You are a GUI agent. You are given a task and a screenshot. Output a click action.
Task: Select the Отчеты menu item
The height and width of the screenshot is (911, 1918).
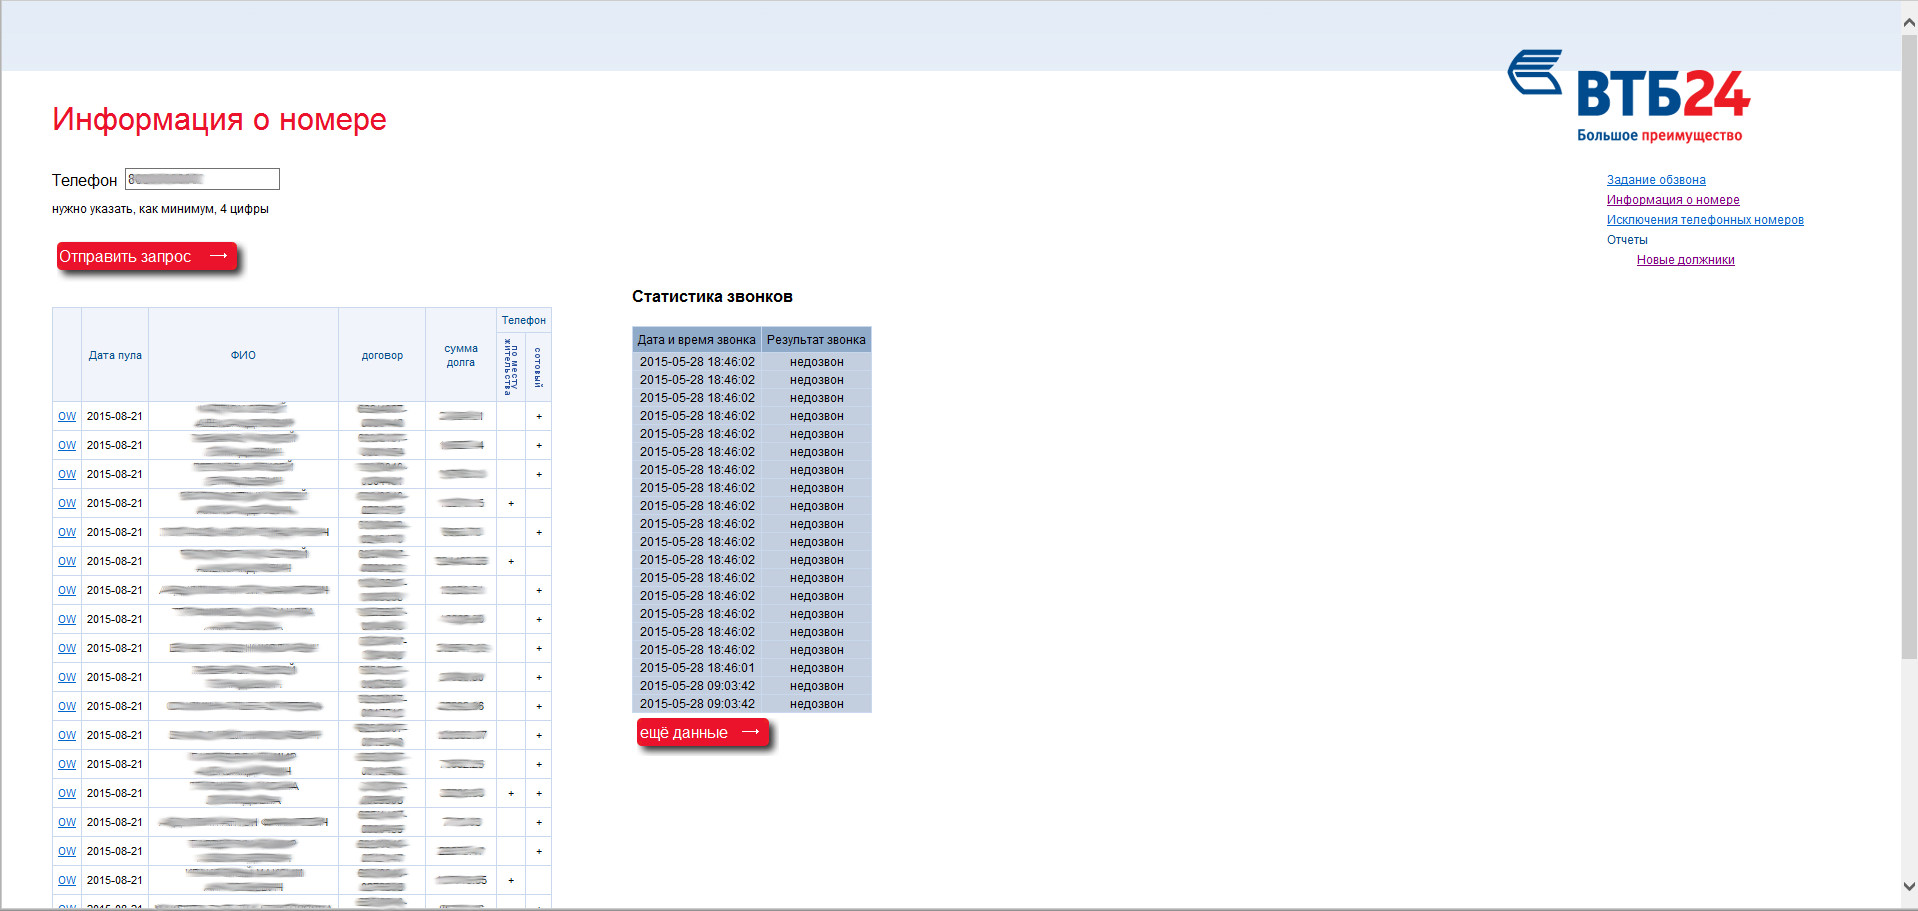pos(1627,240)
